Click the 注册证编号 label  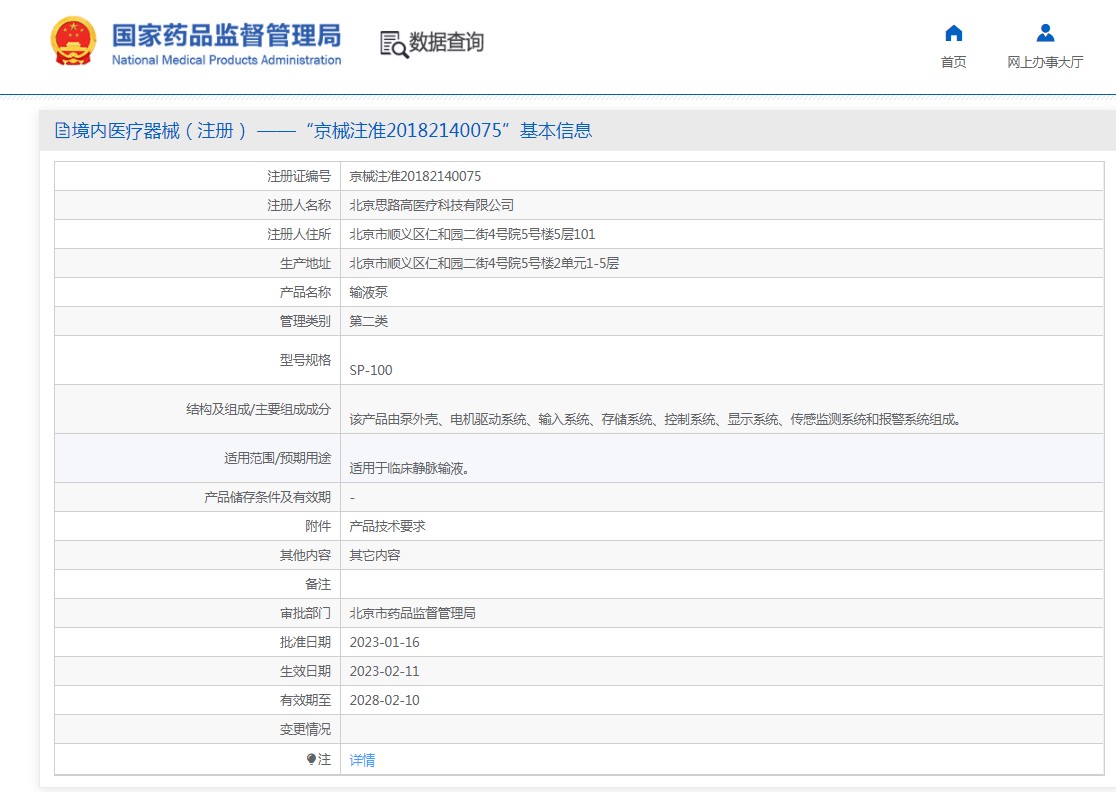pos(299,176)
